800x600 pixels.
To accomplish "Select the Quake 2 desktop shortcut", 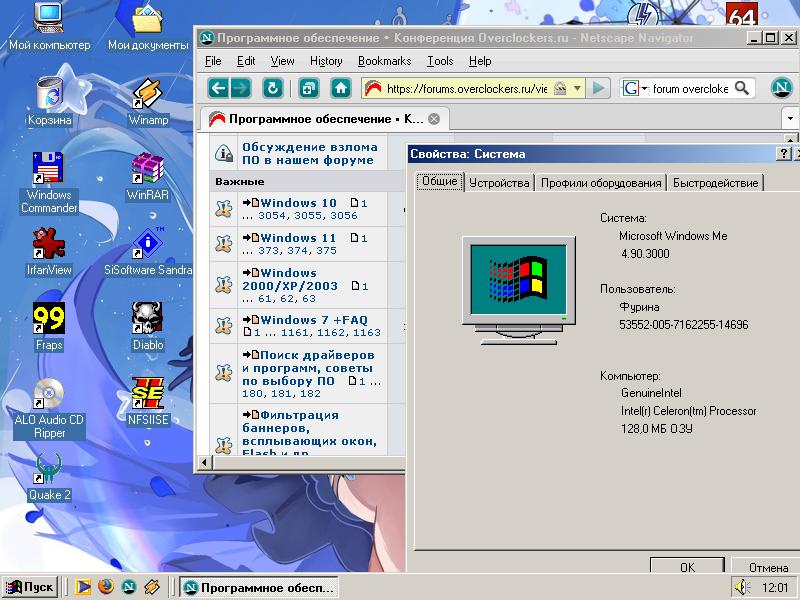I will click(x=49, y=476).
